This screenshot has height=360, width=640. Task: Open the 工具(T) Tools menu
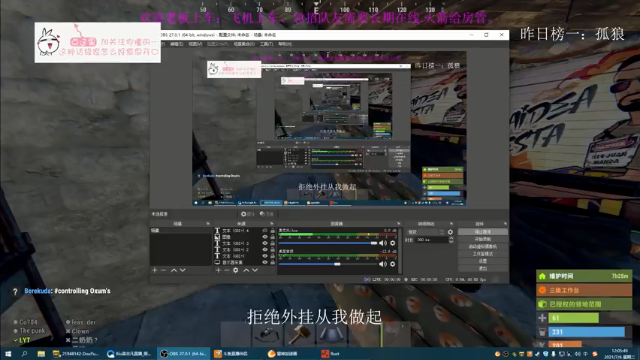(266, 44)
